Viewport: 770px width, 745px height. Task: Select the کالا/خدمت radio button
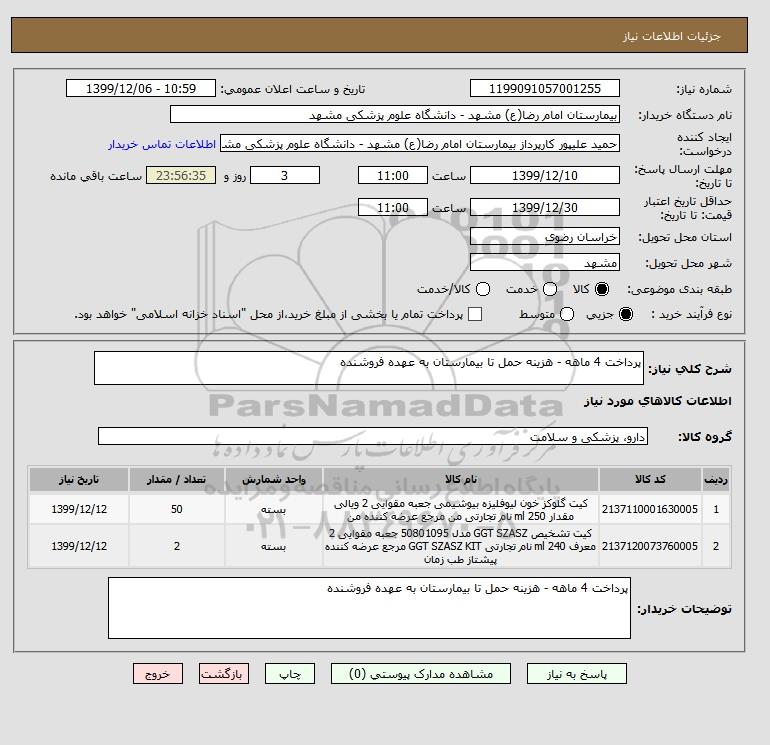point(483,289)
